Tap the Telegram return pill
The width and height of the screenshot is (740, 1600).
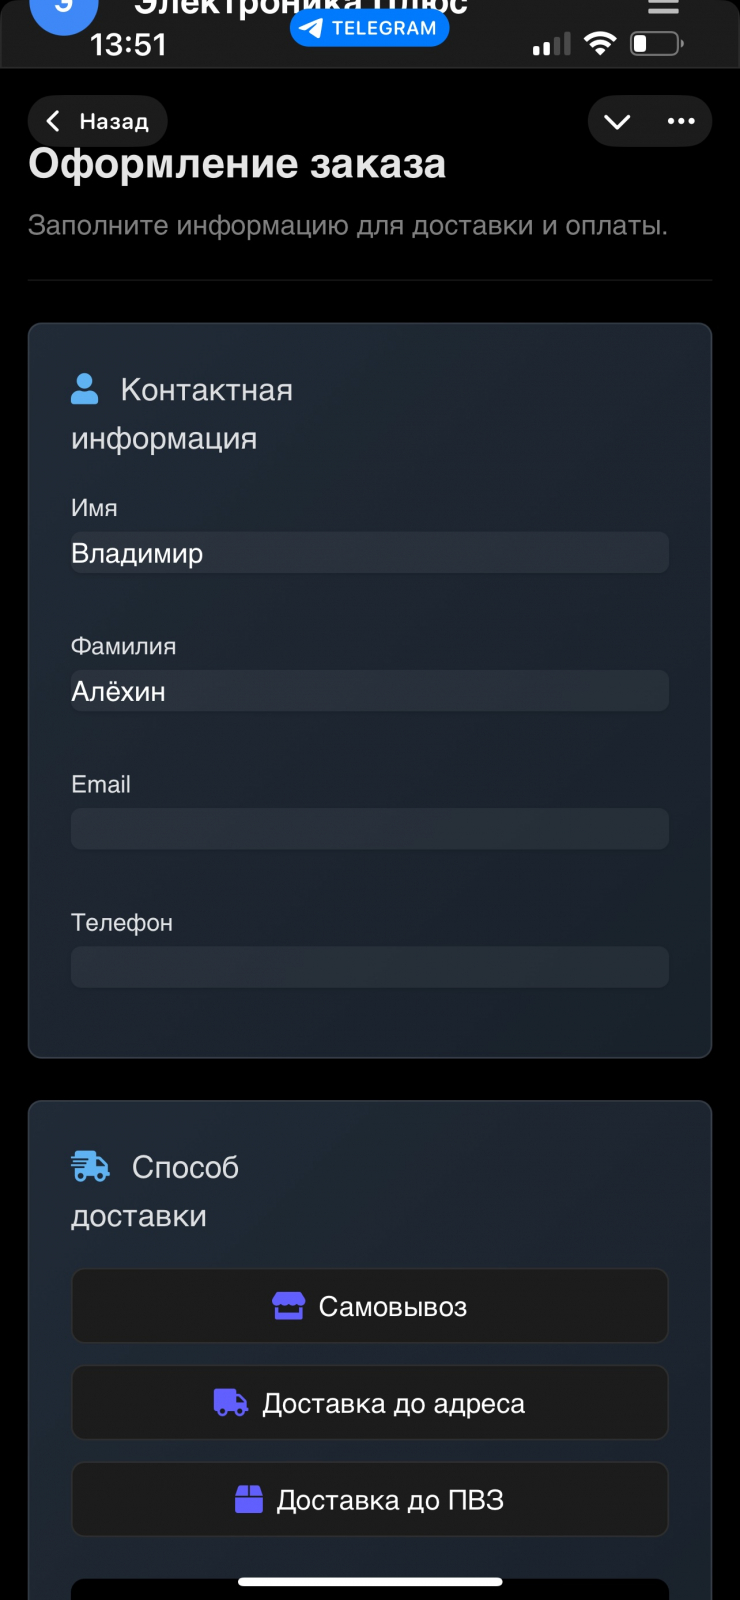pos(369,28)
